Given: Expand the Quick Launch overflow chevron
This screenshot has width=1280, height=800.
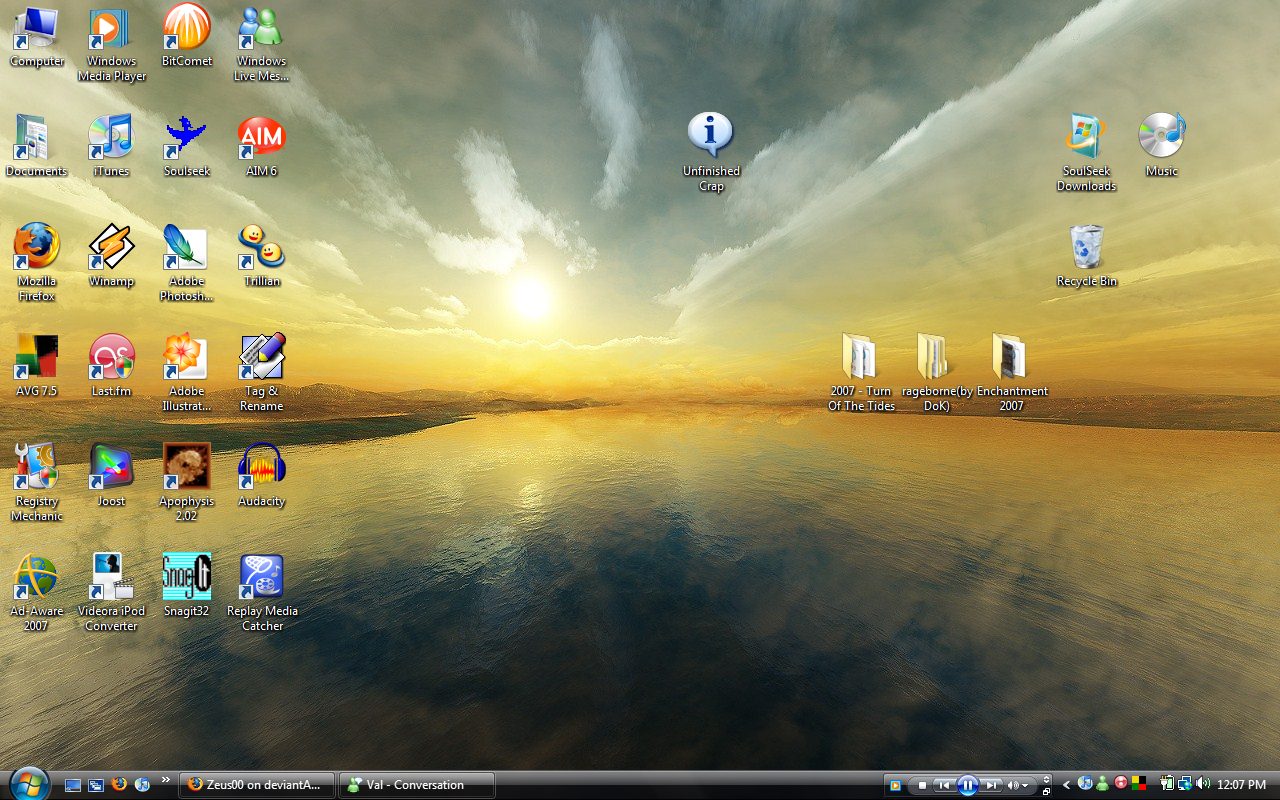Looking at the screenshot, I should (x=166, y=779).
